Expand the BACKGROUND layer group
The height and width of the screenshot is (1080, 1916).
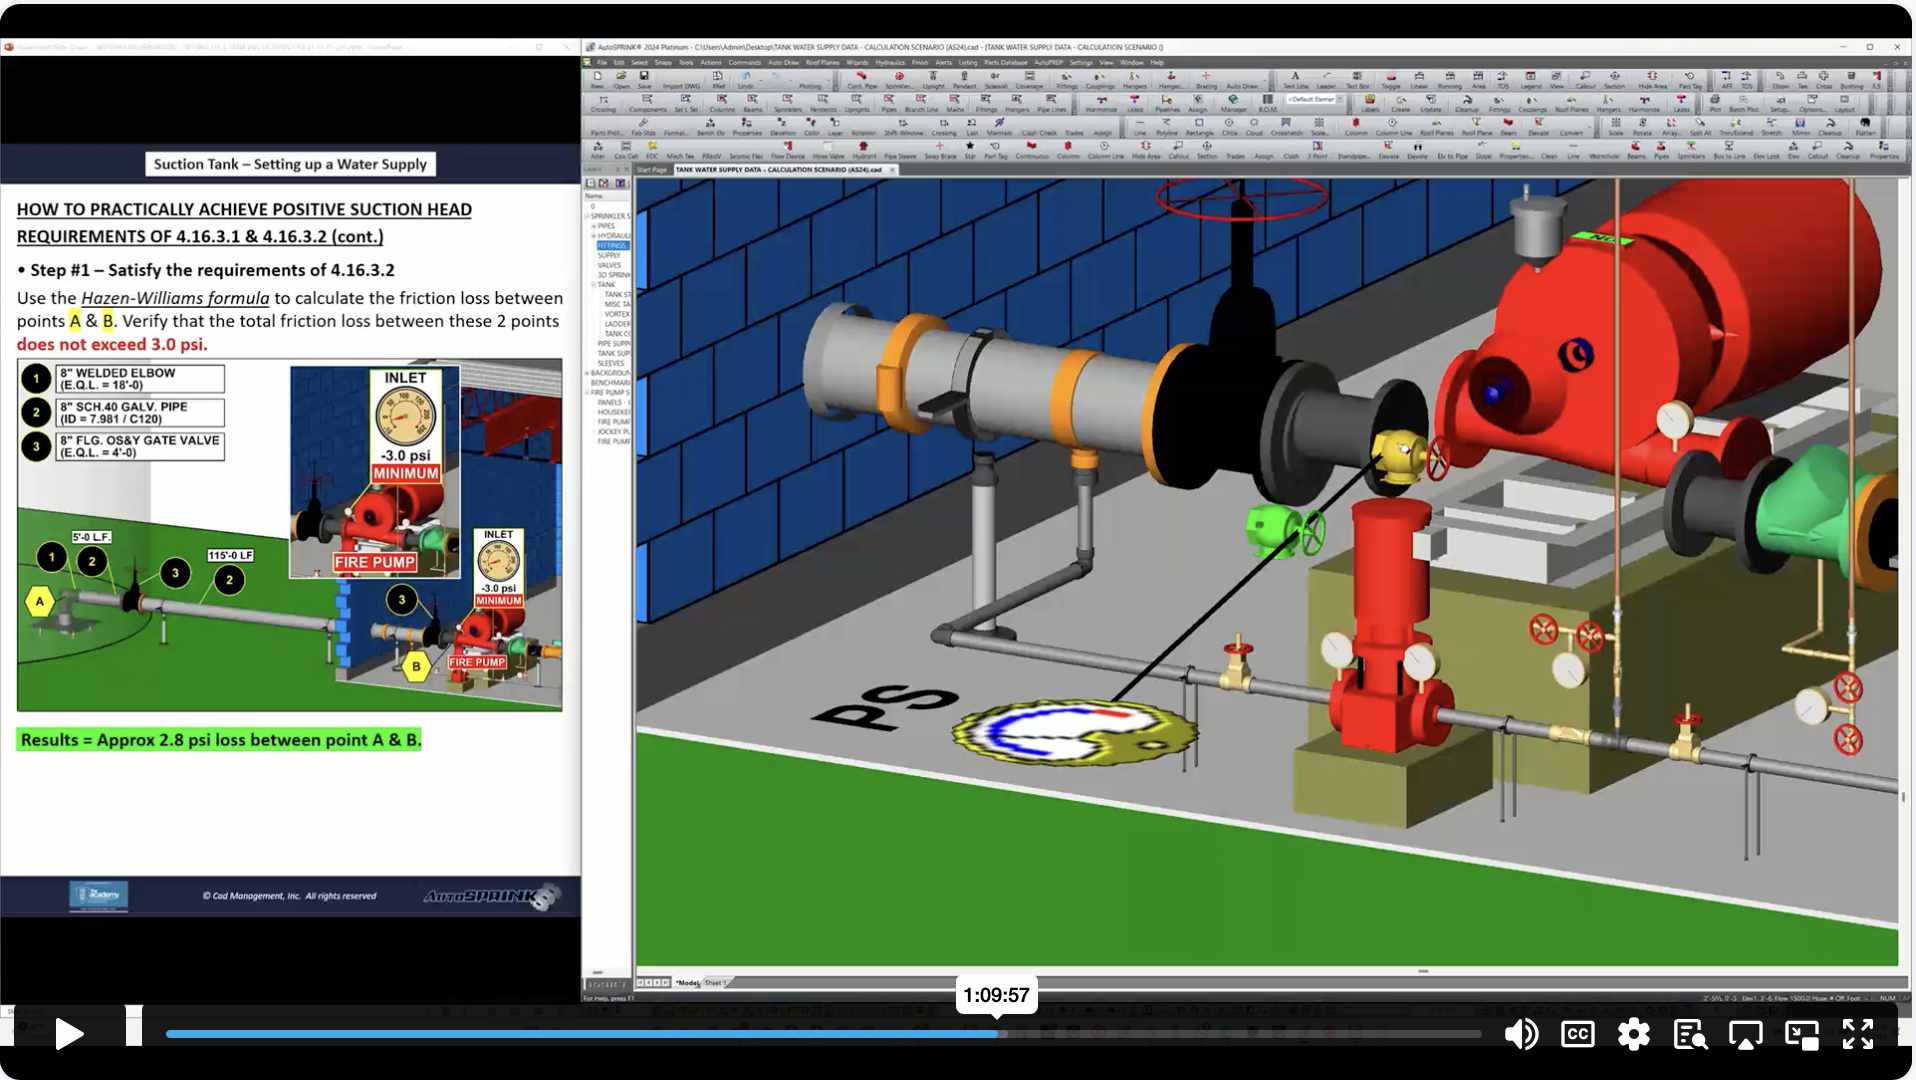pyautogui.click(x=587, y=373)
